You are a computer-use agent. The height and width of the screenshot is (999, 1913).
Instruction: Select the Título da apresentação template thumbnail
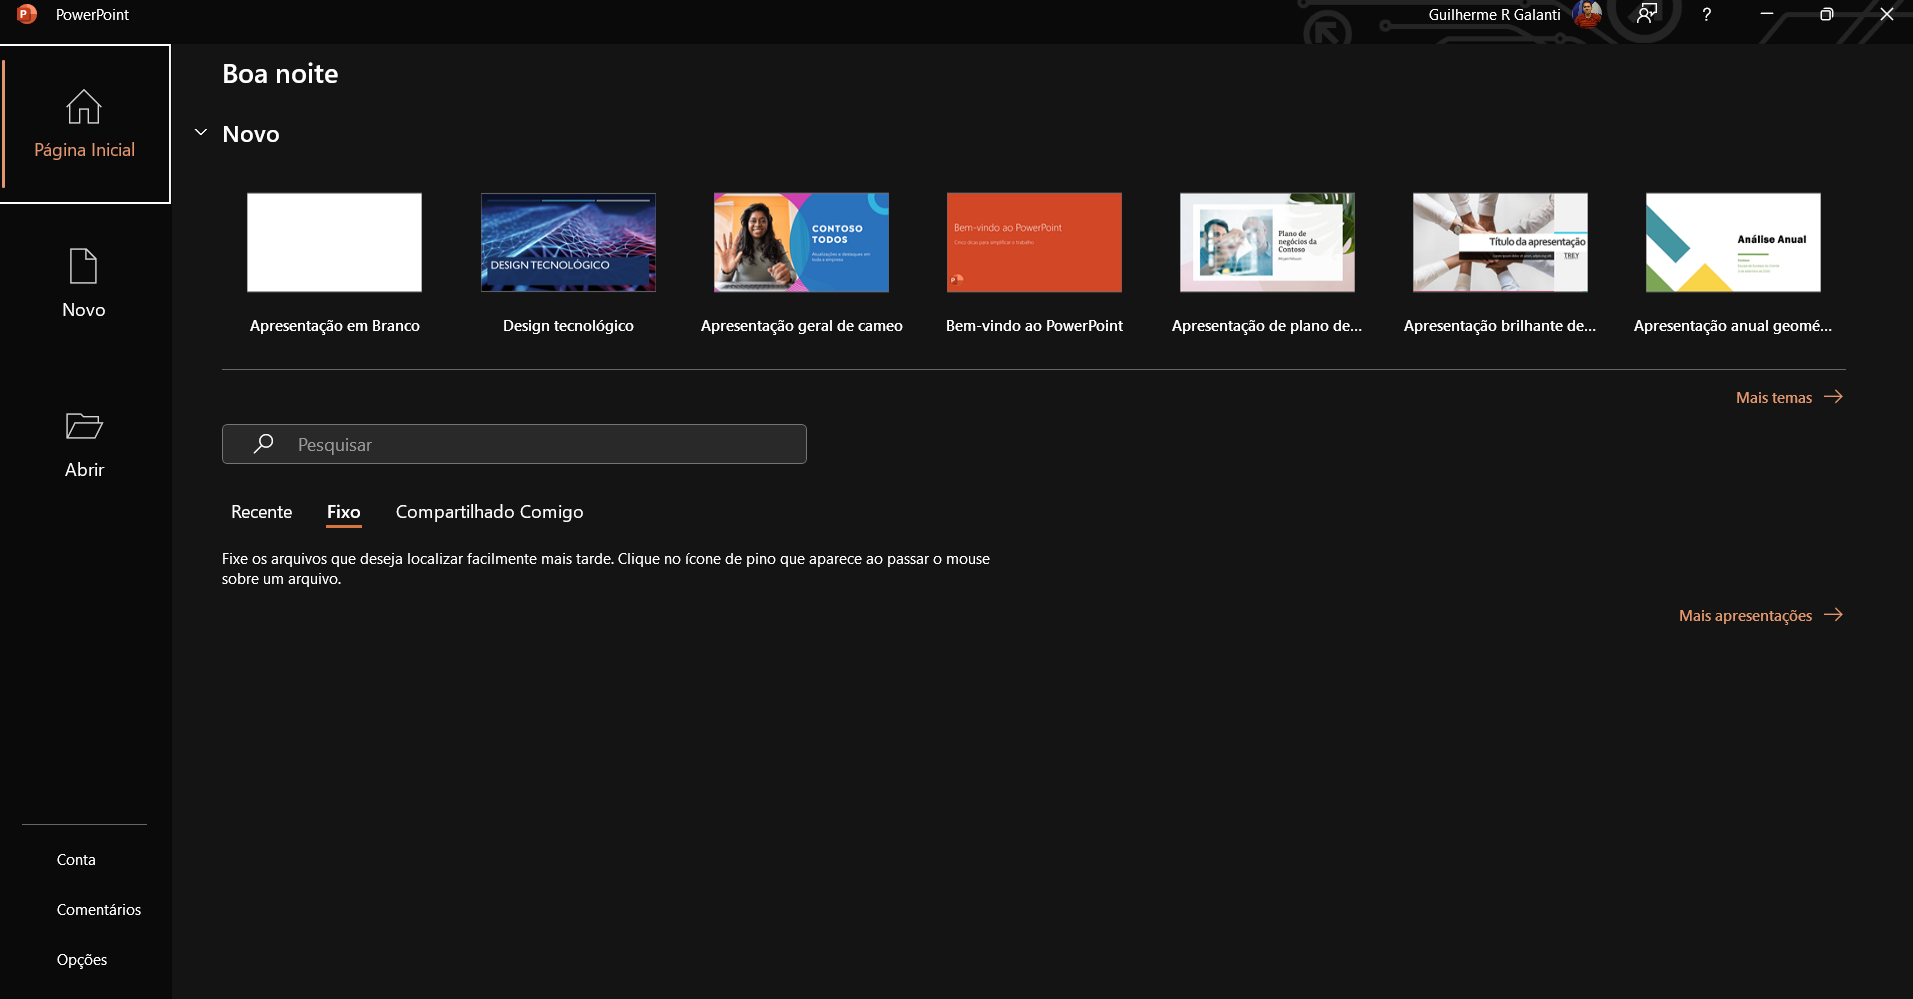point(1500,242)
